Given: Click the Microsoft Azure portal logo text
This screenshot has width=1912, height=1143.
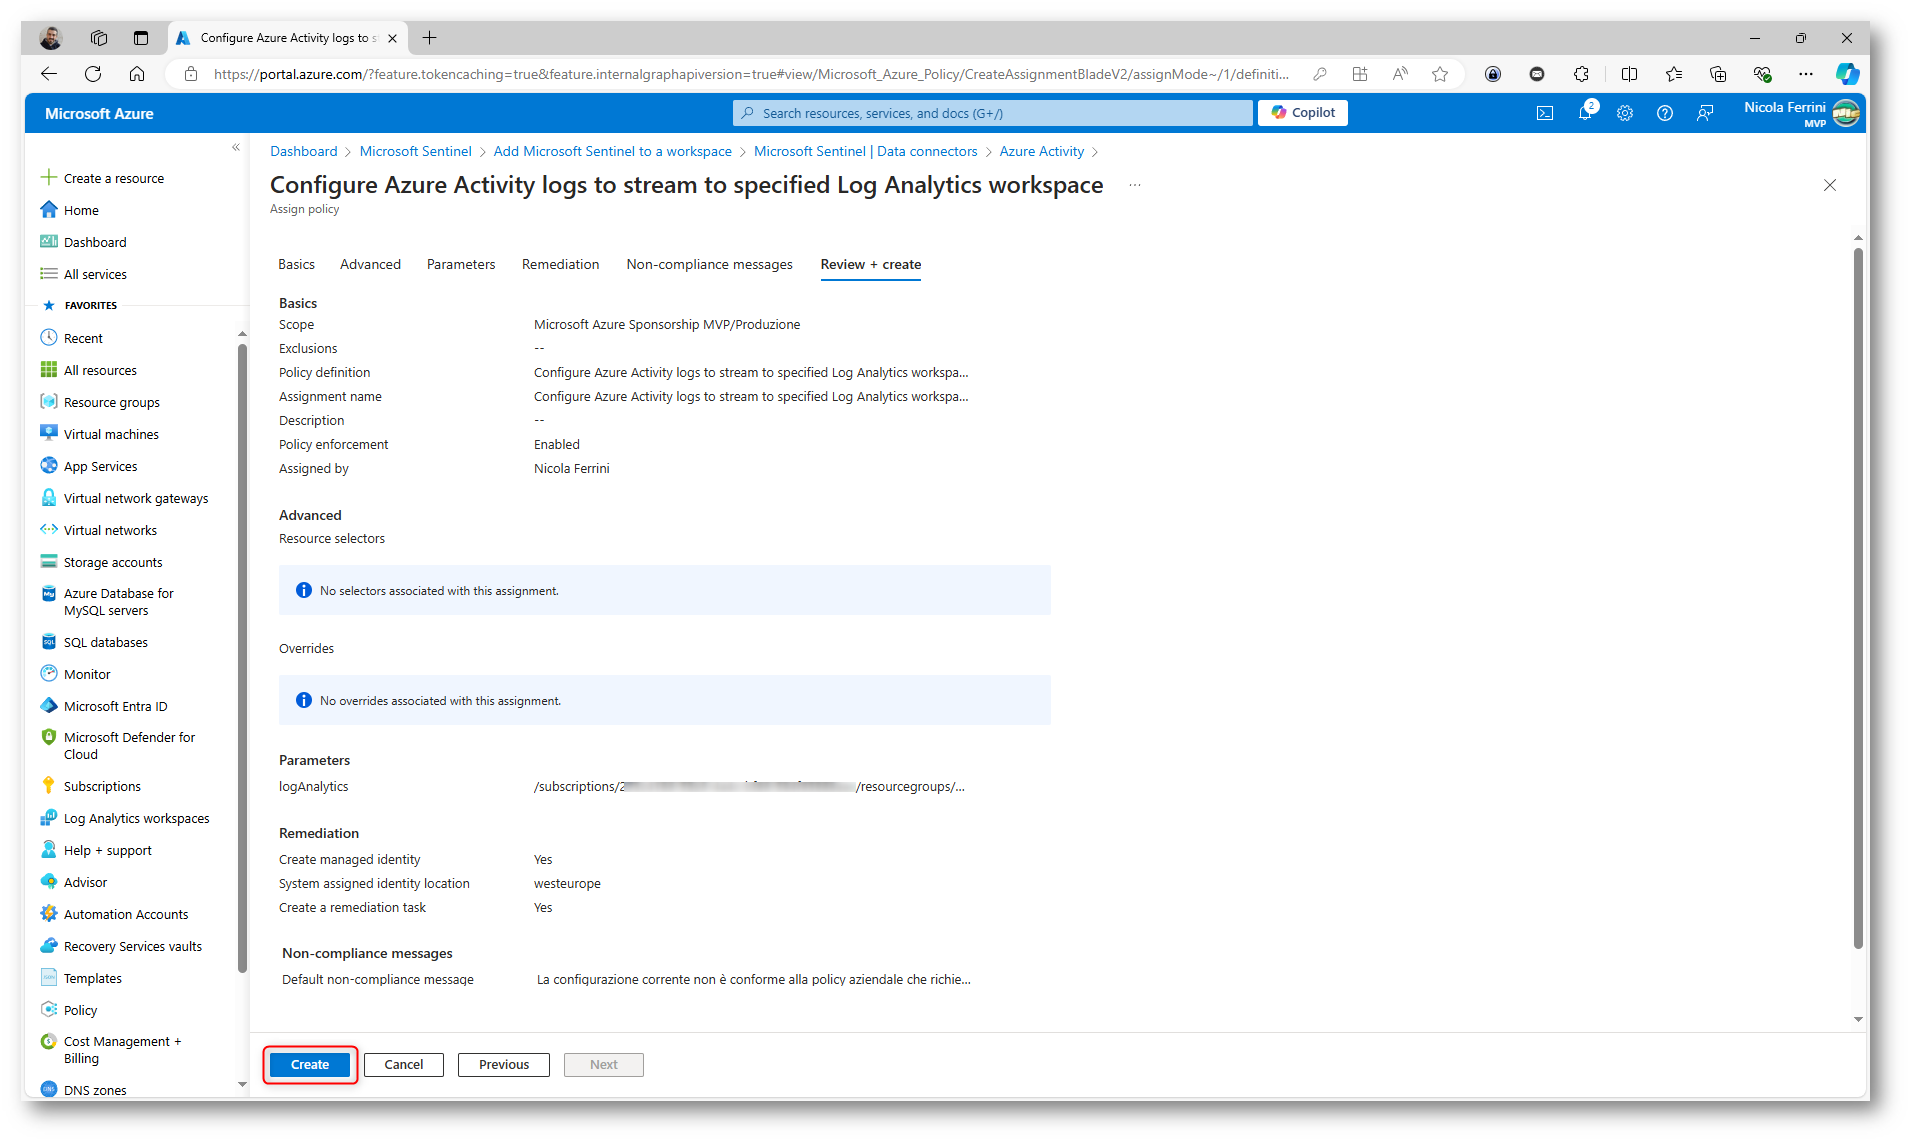Looking at the screenshot, I should click(x=99, y=113).
